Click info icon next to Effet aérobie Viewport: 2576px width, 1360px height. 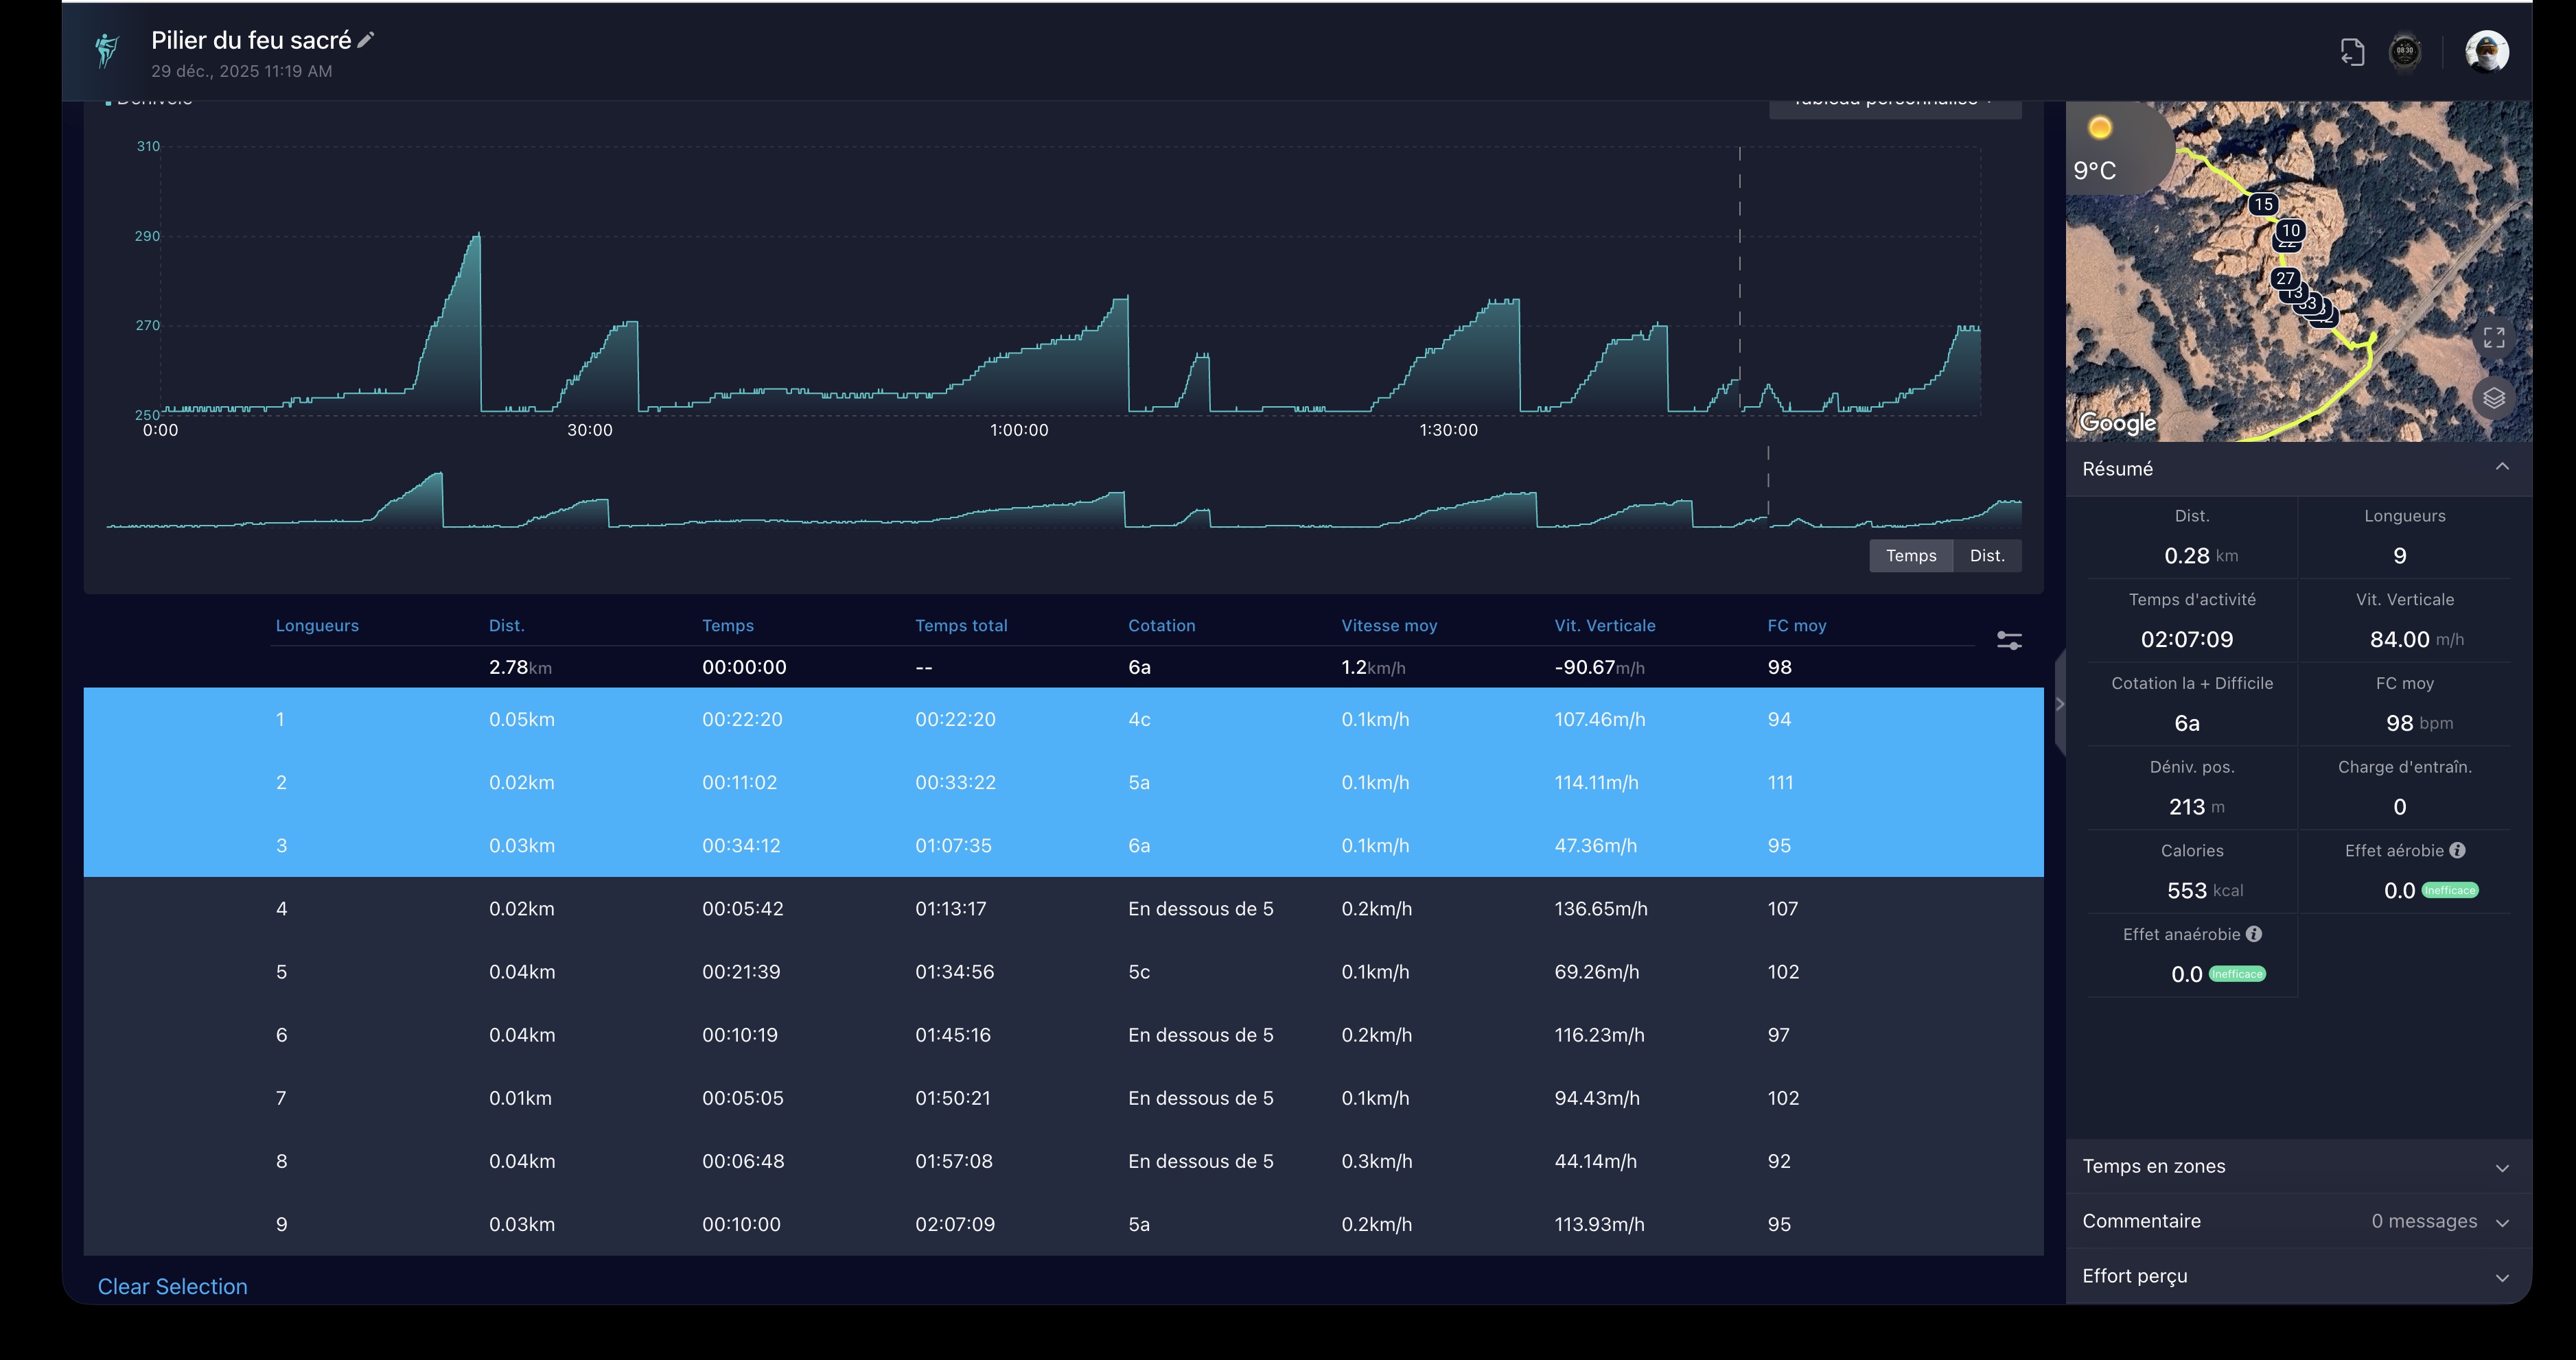(2457, 850)
